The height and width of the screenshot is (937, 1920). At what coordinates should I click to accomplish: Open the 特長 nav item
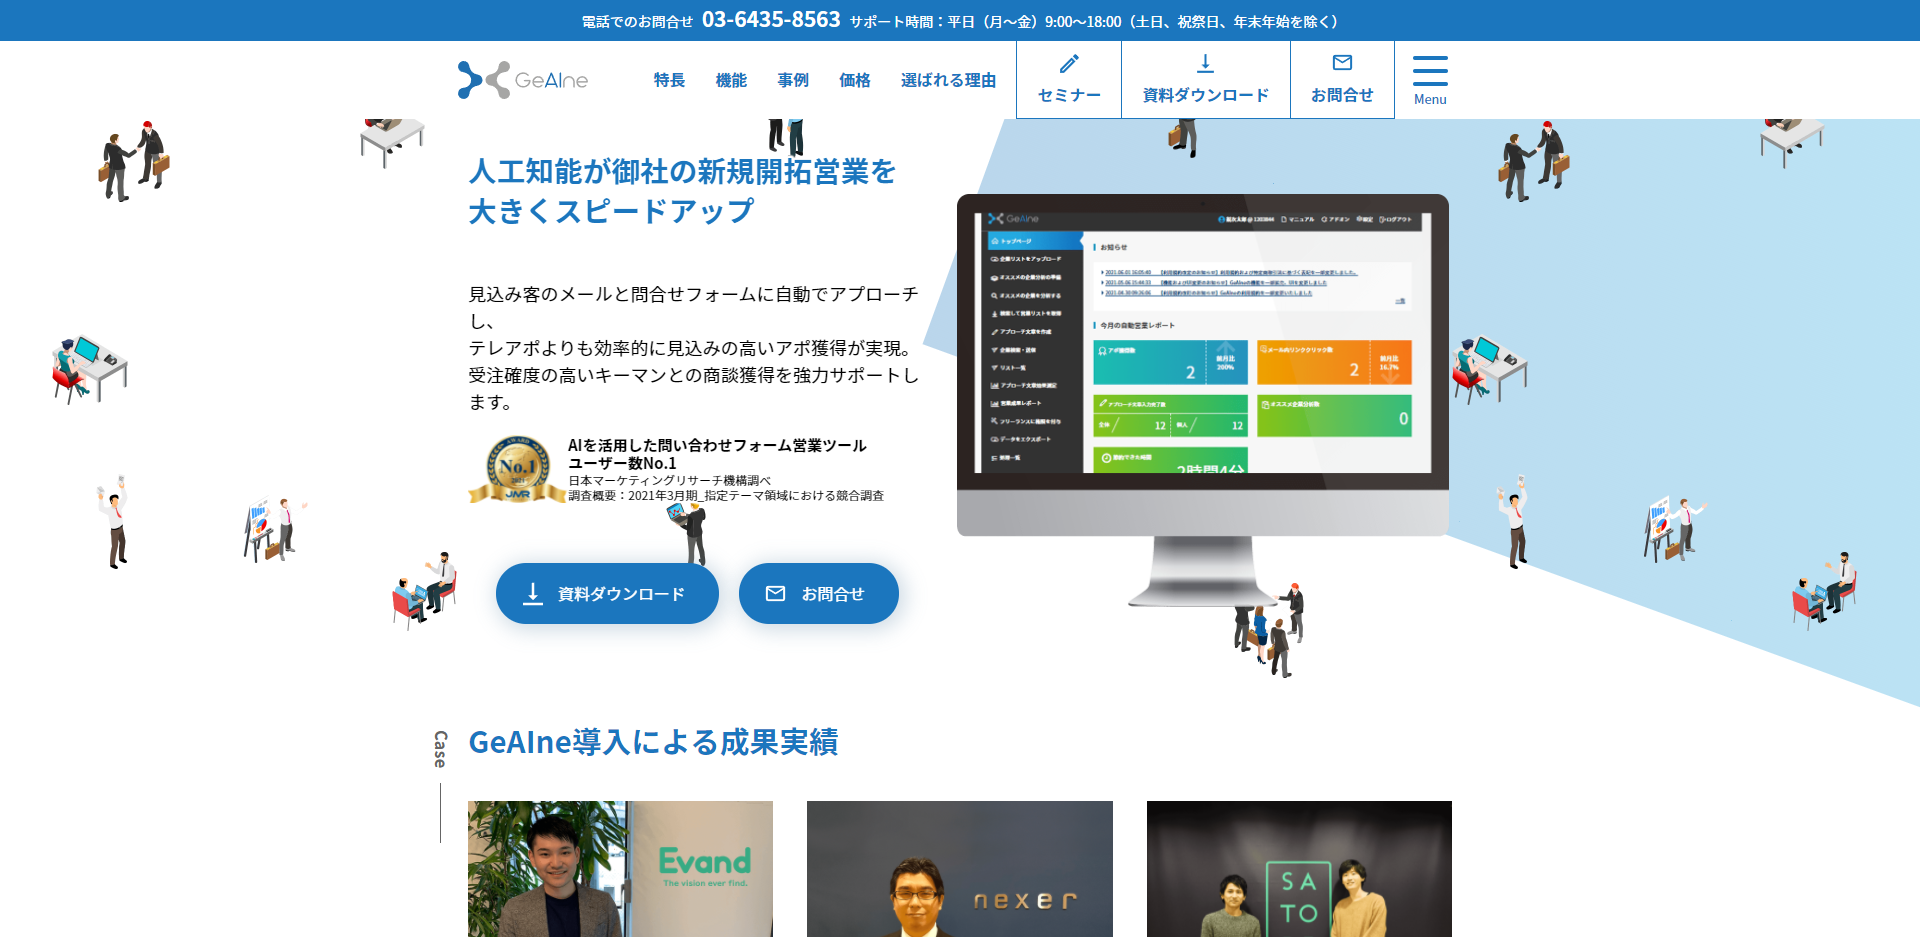pos(669,80)
